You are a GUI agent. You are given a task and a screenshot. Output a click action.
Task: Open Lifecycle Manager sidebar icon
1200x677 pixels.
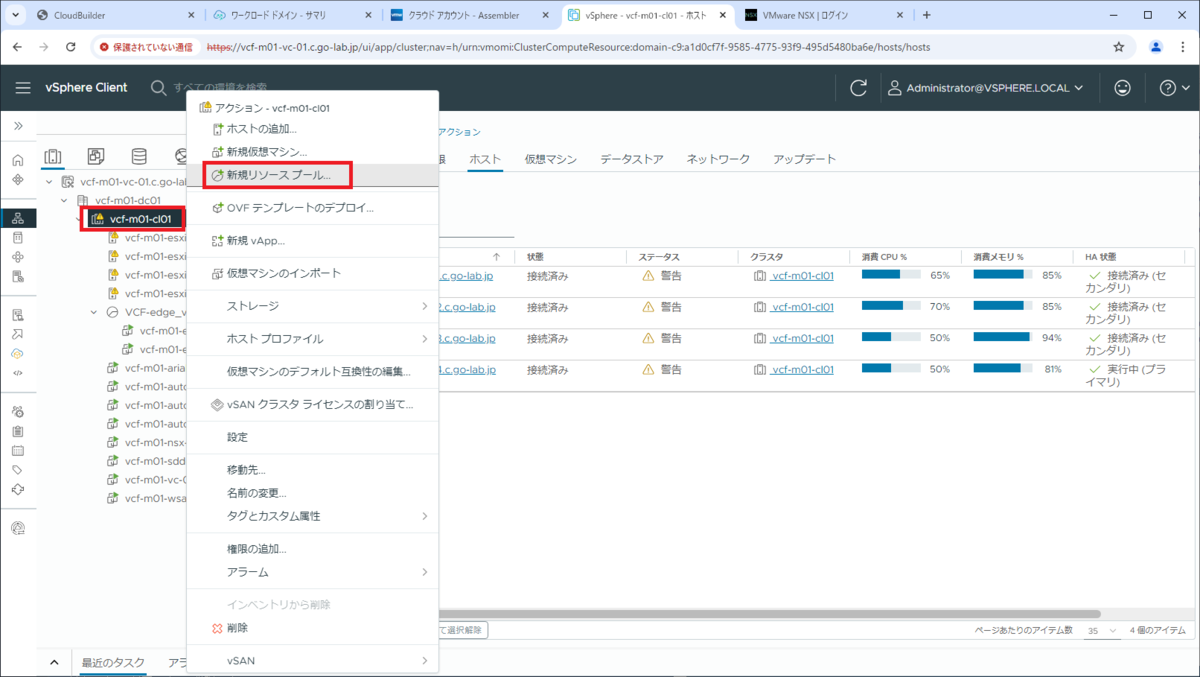pyautogui.click(x=18, y=489)
